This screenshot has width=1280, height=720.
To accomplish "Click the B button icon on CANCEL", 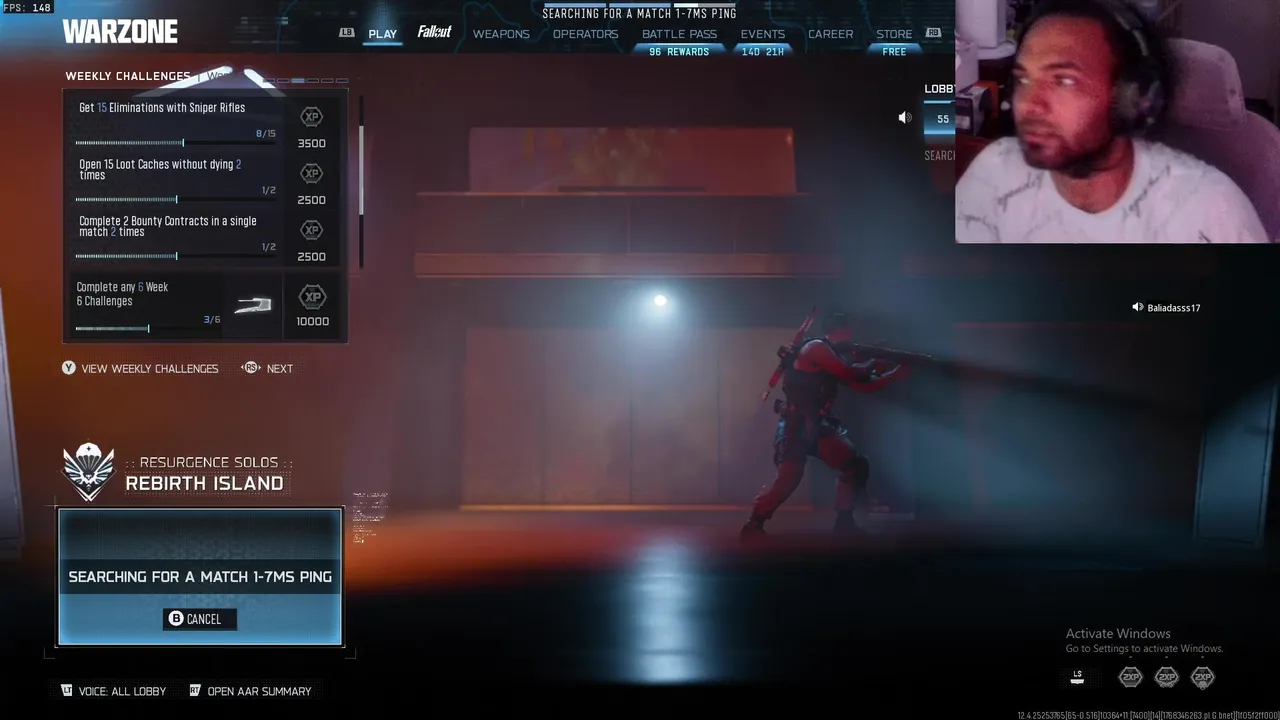I will (176, 619).
